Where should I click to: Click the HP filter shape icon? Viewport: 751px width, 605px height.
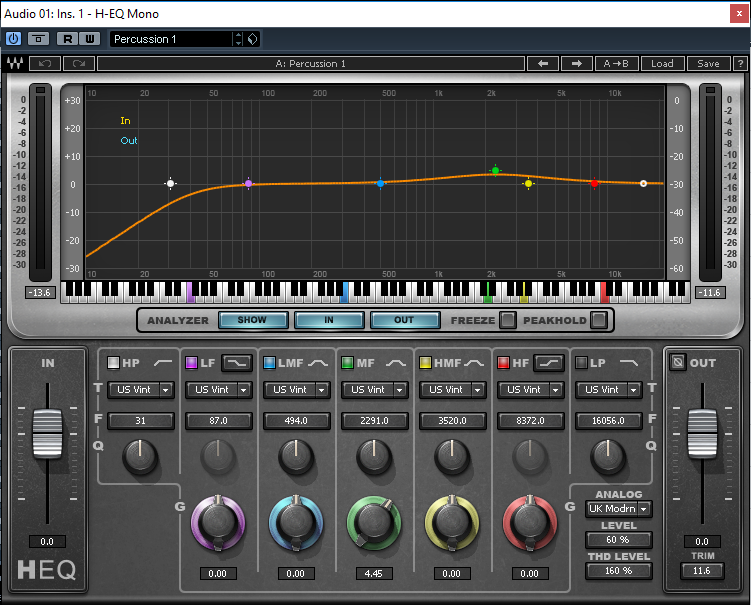click(x=163, y=363)
